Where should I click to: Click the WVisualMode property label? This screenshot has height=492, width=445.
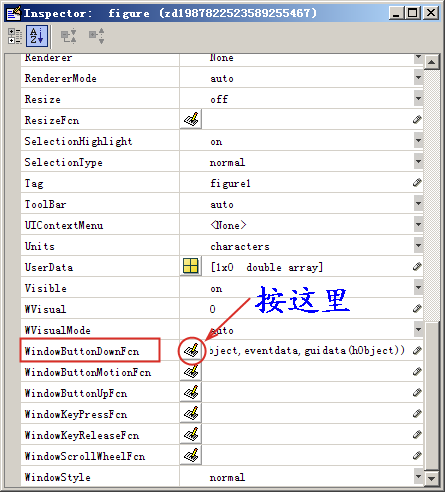click(57, 330)
